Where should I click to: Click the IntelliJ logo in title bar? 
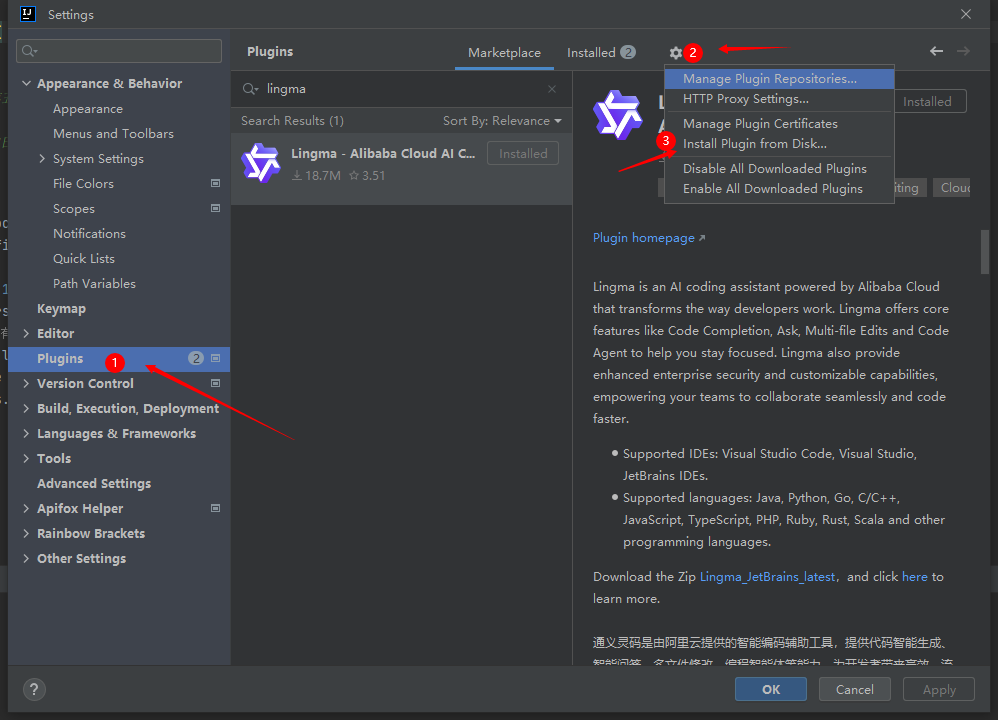click(x=28, y=14)
